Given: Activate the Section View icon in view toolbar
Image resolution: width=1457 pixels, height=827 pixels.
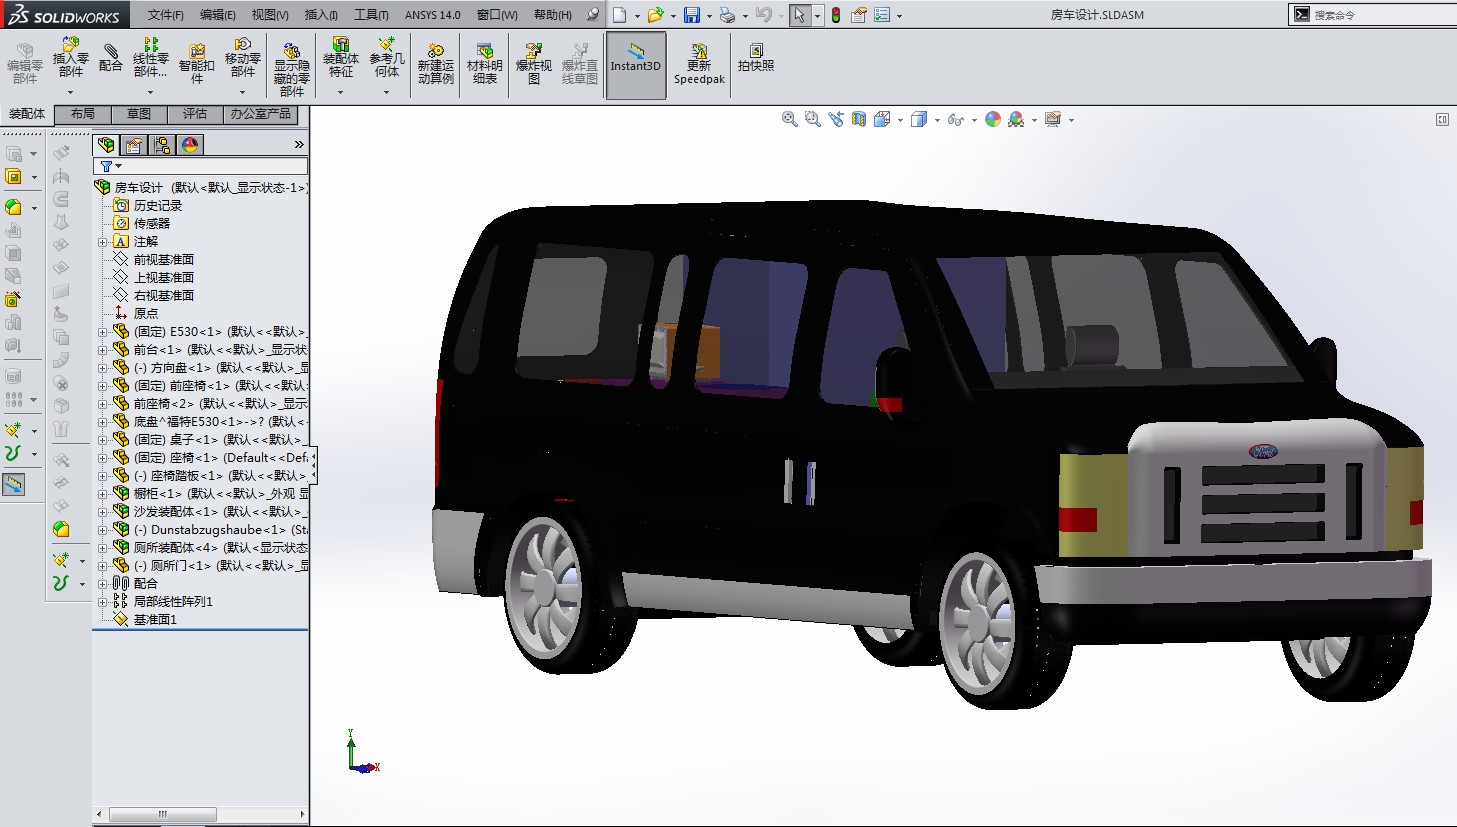Looking at the screenshot, I should click(859, 119).
